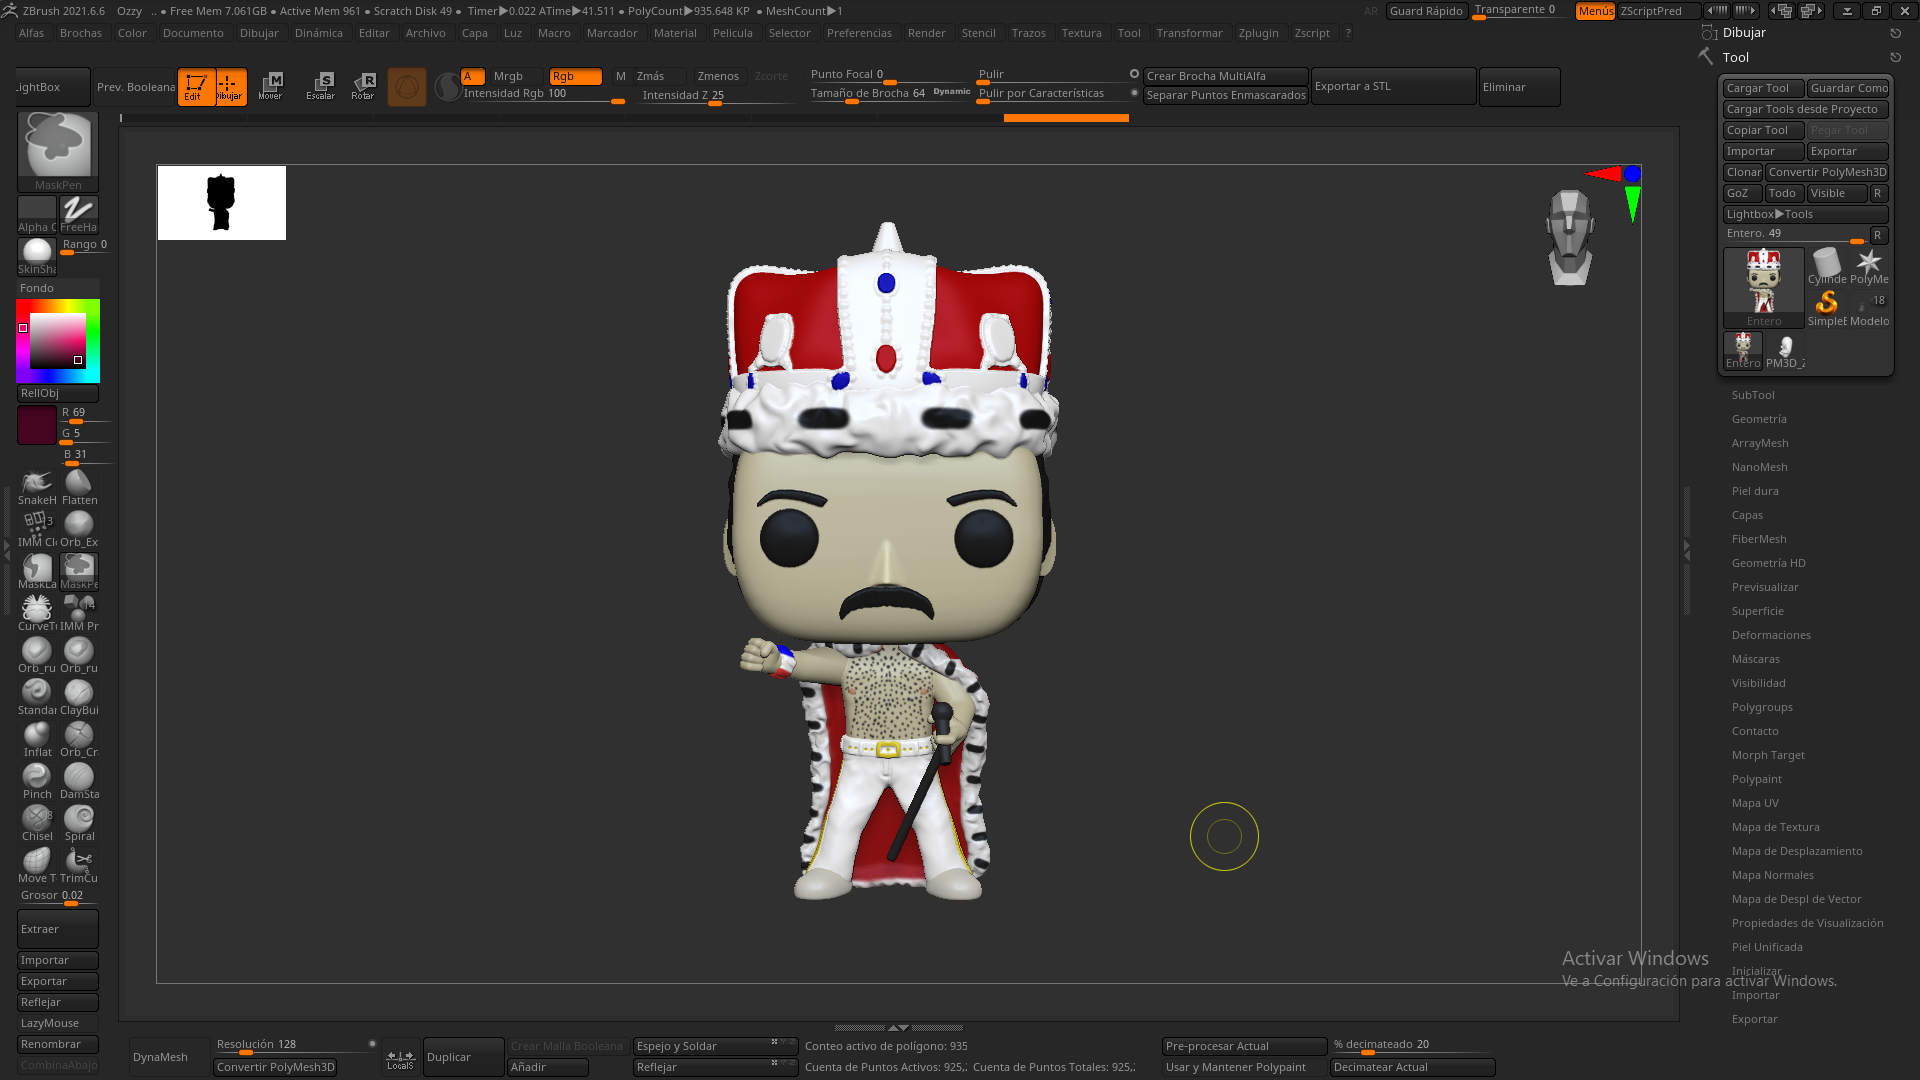
Task: Open the Máscaras section
Action: 1756,658
